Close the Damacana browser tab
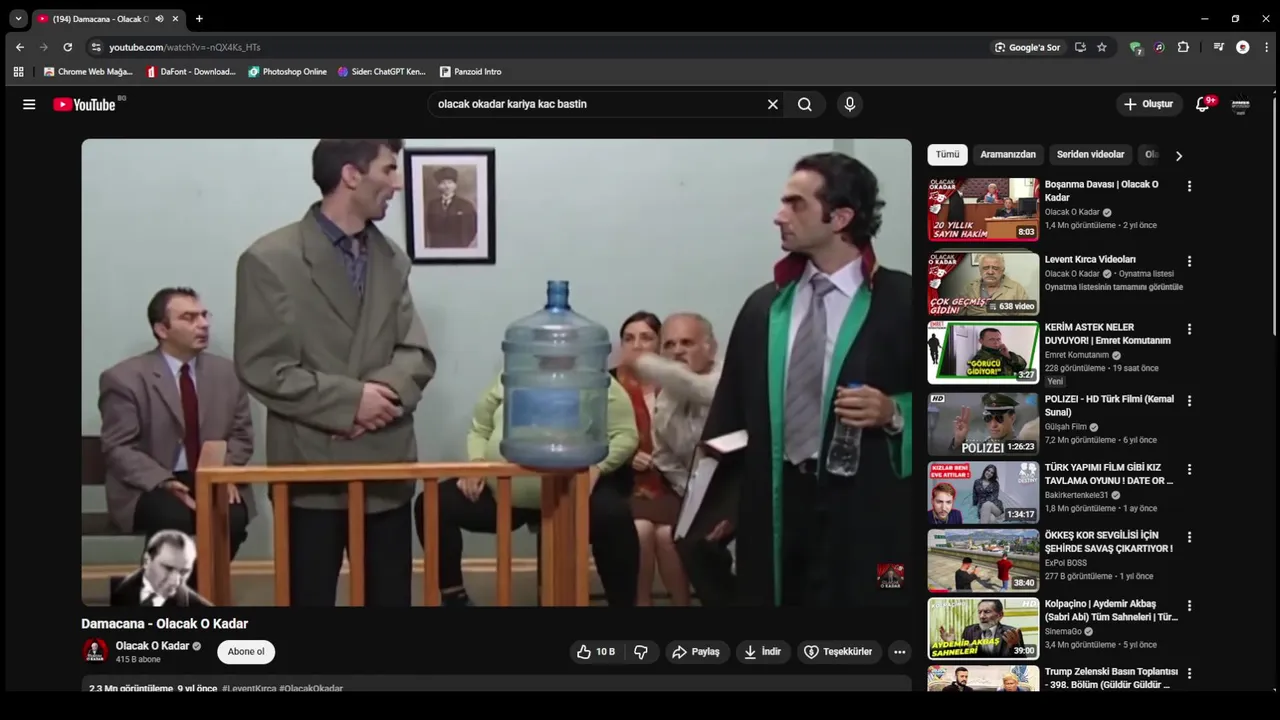The image size is (1280, 720). coord(176,18)
